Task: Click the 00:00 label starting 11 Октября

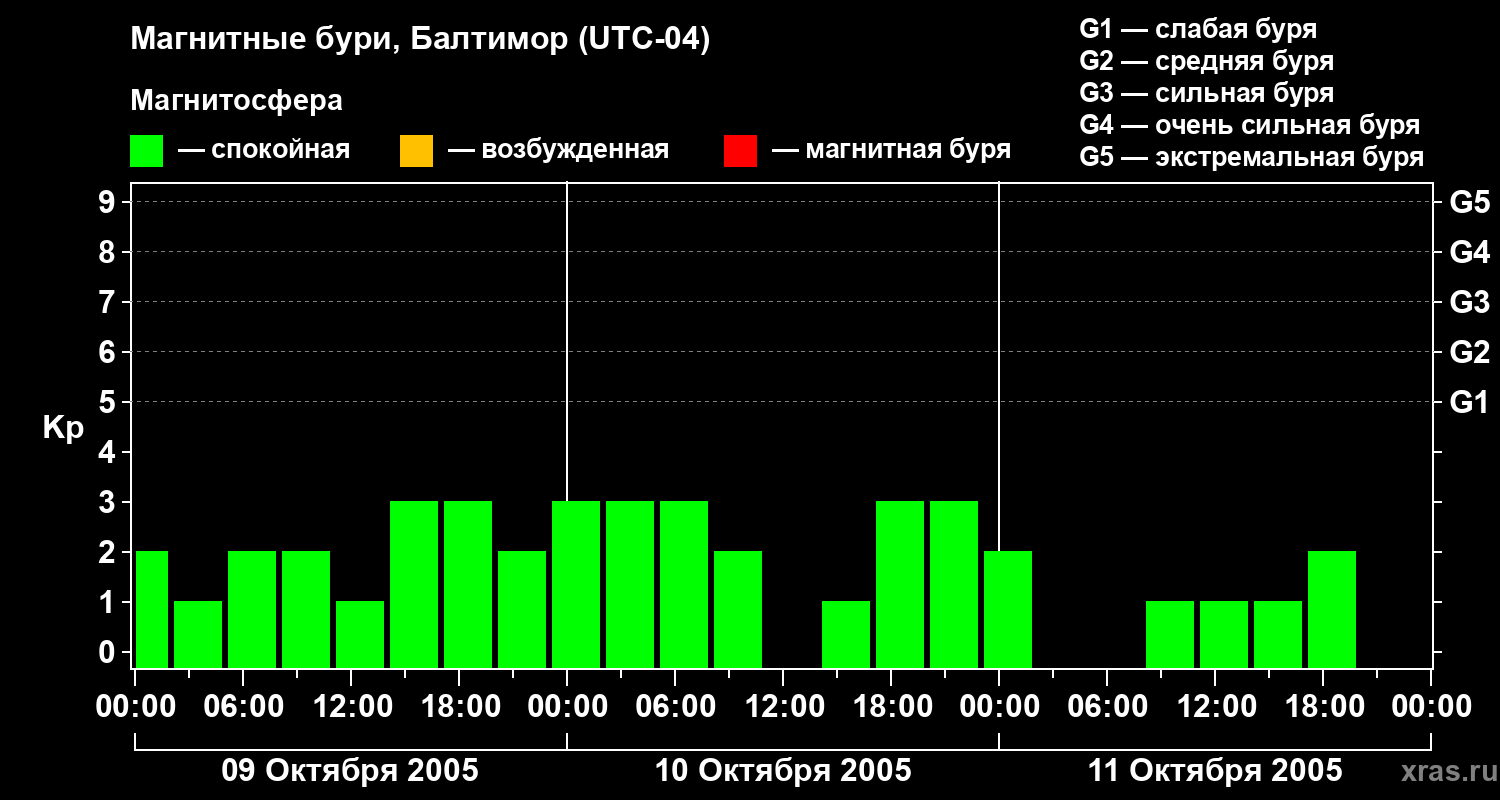Action: tap(999, 707)
